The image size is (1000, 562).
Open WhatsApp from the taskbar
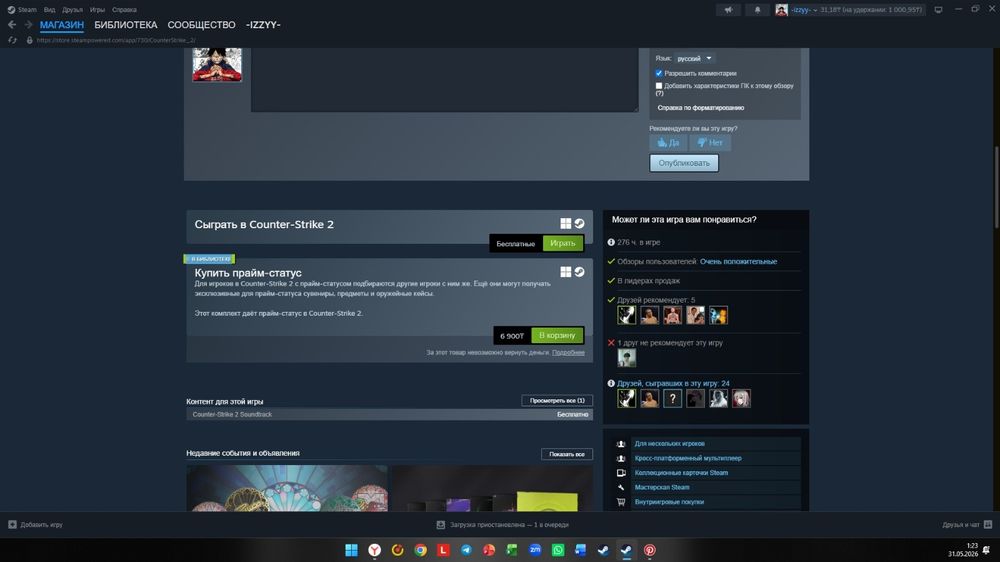pos(558,550)
